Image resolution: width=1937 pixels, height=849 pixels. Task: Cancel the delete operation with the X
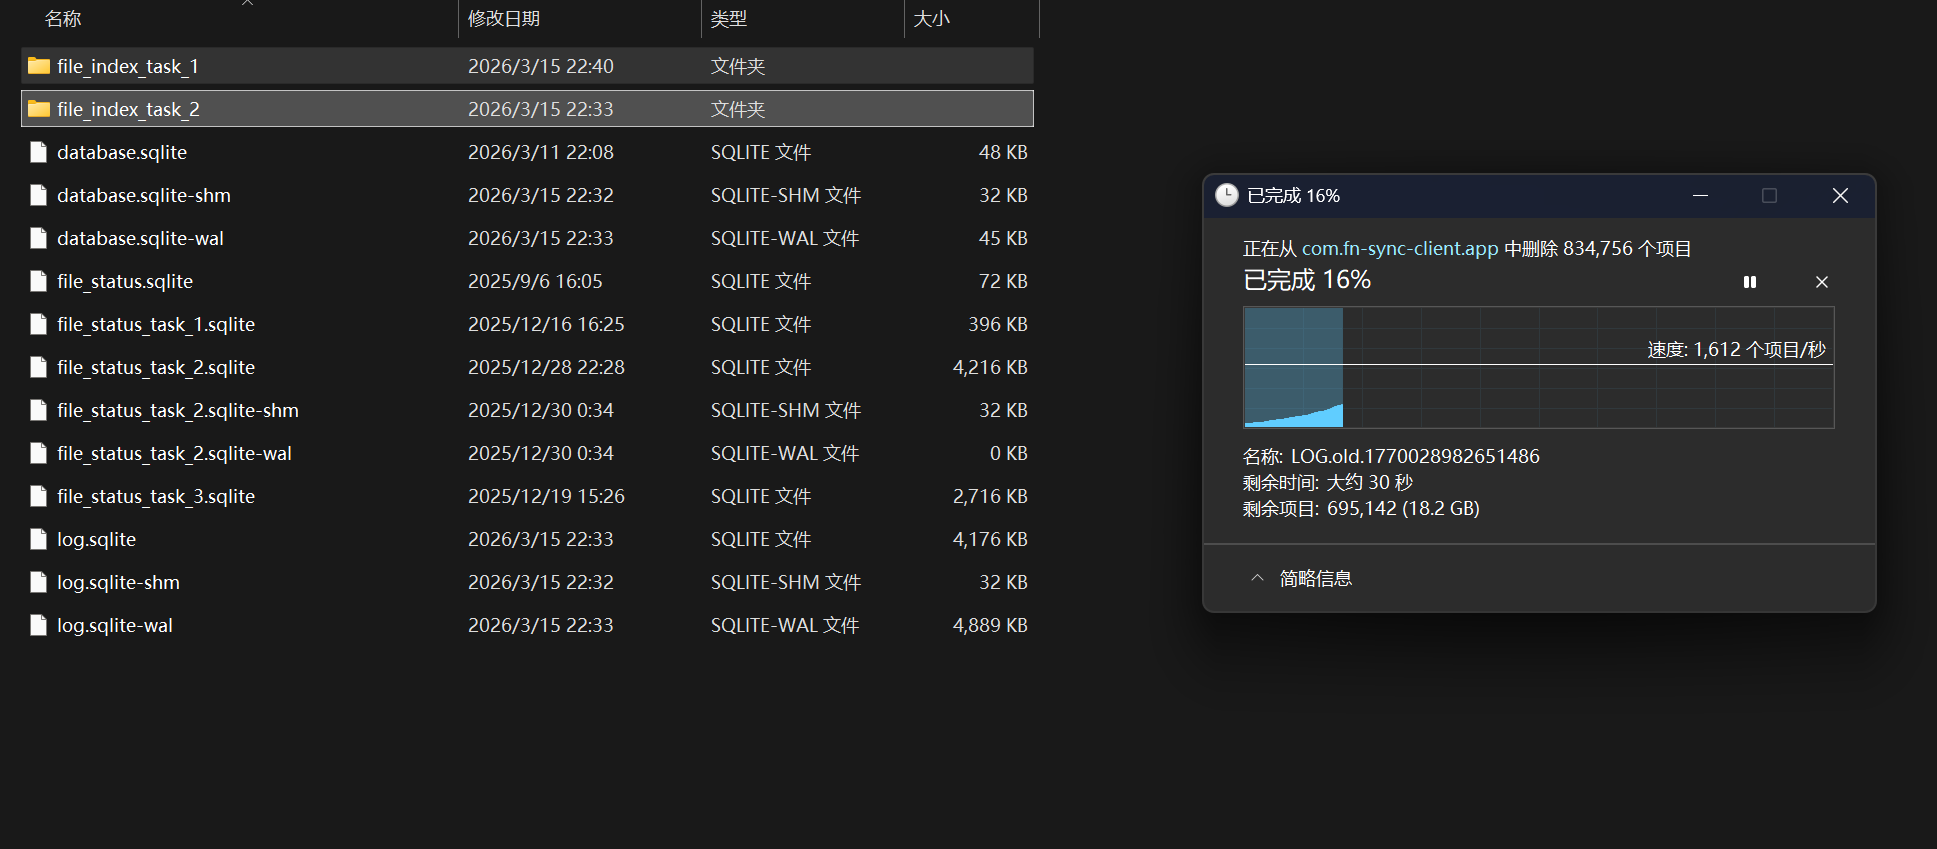[x=1822, y=282]
